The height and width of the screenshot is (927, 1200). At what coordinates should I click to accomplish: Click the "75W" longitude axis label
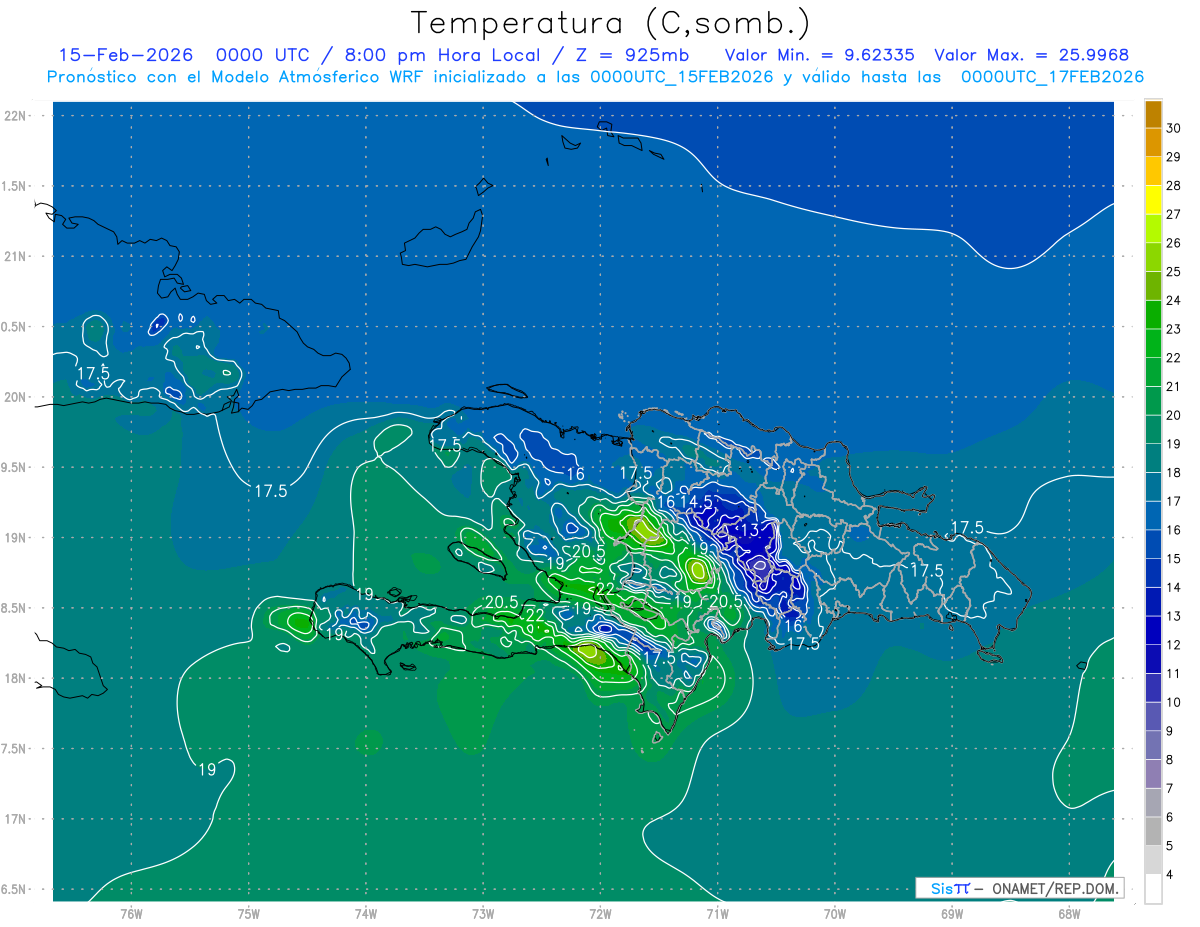coord(249,914)
